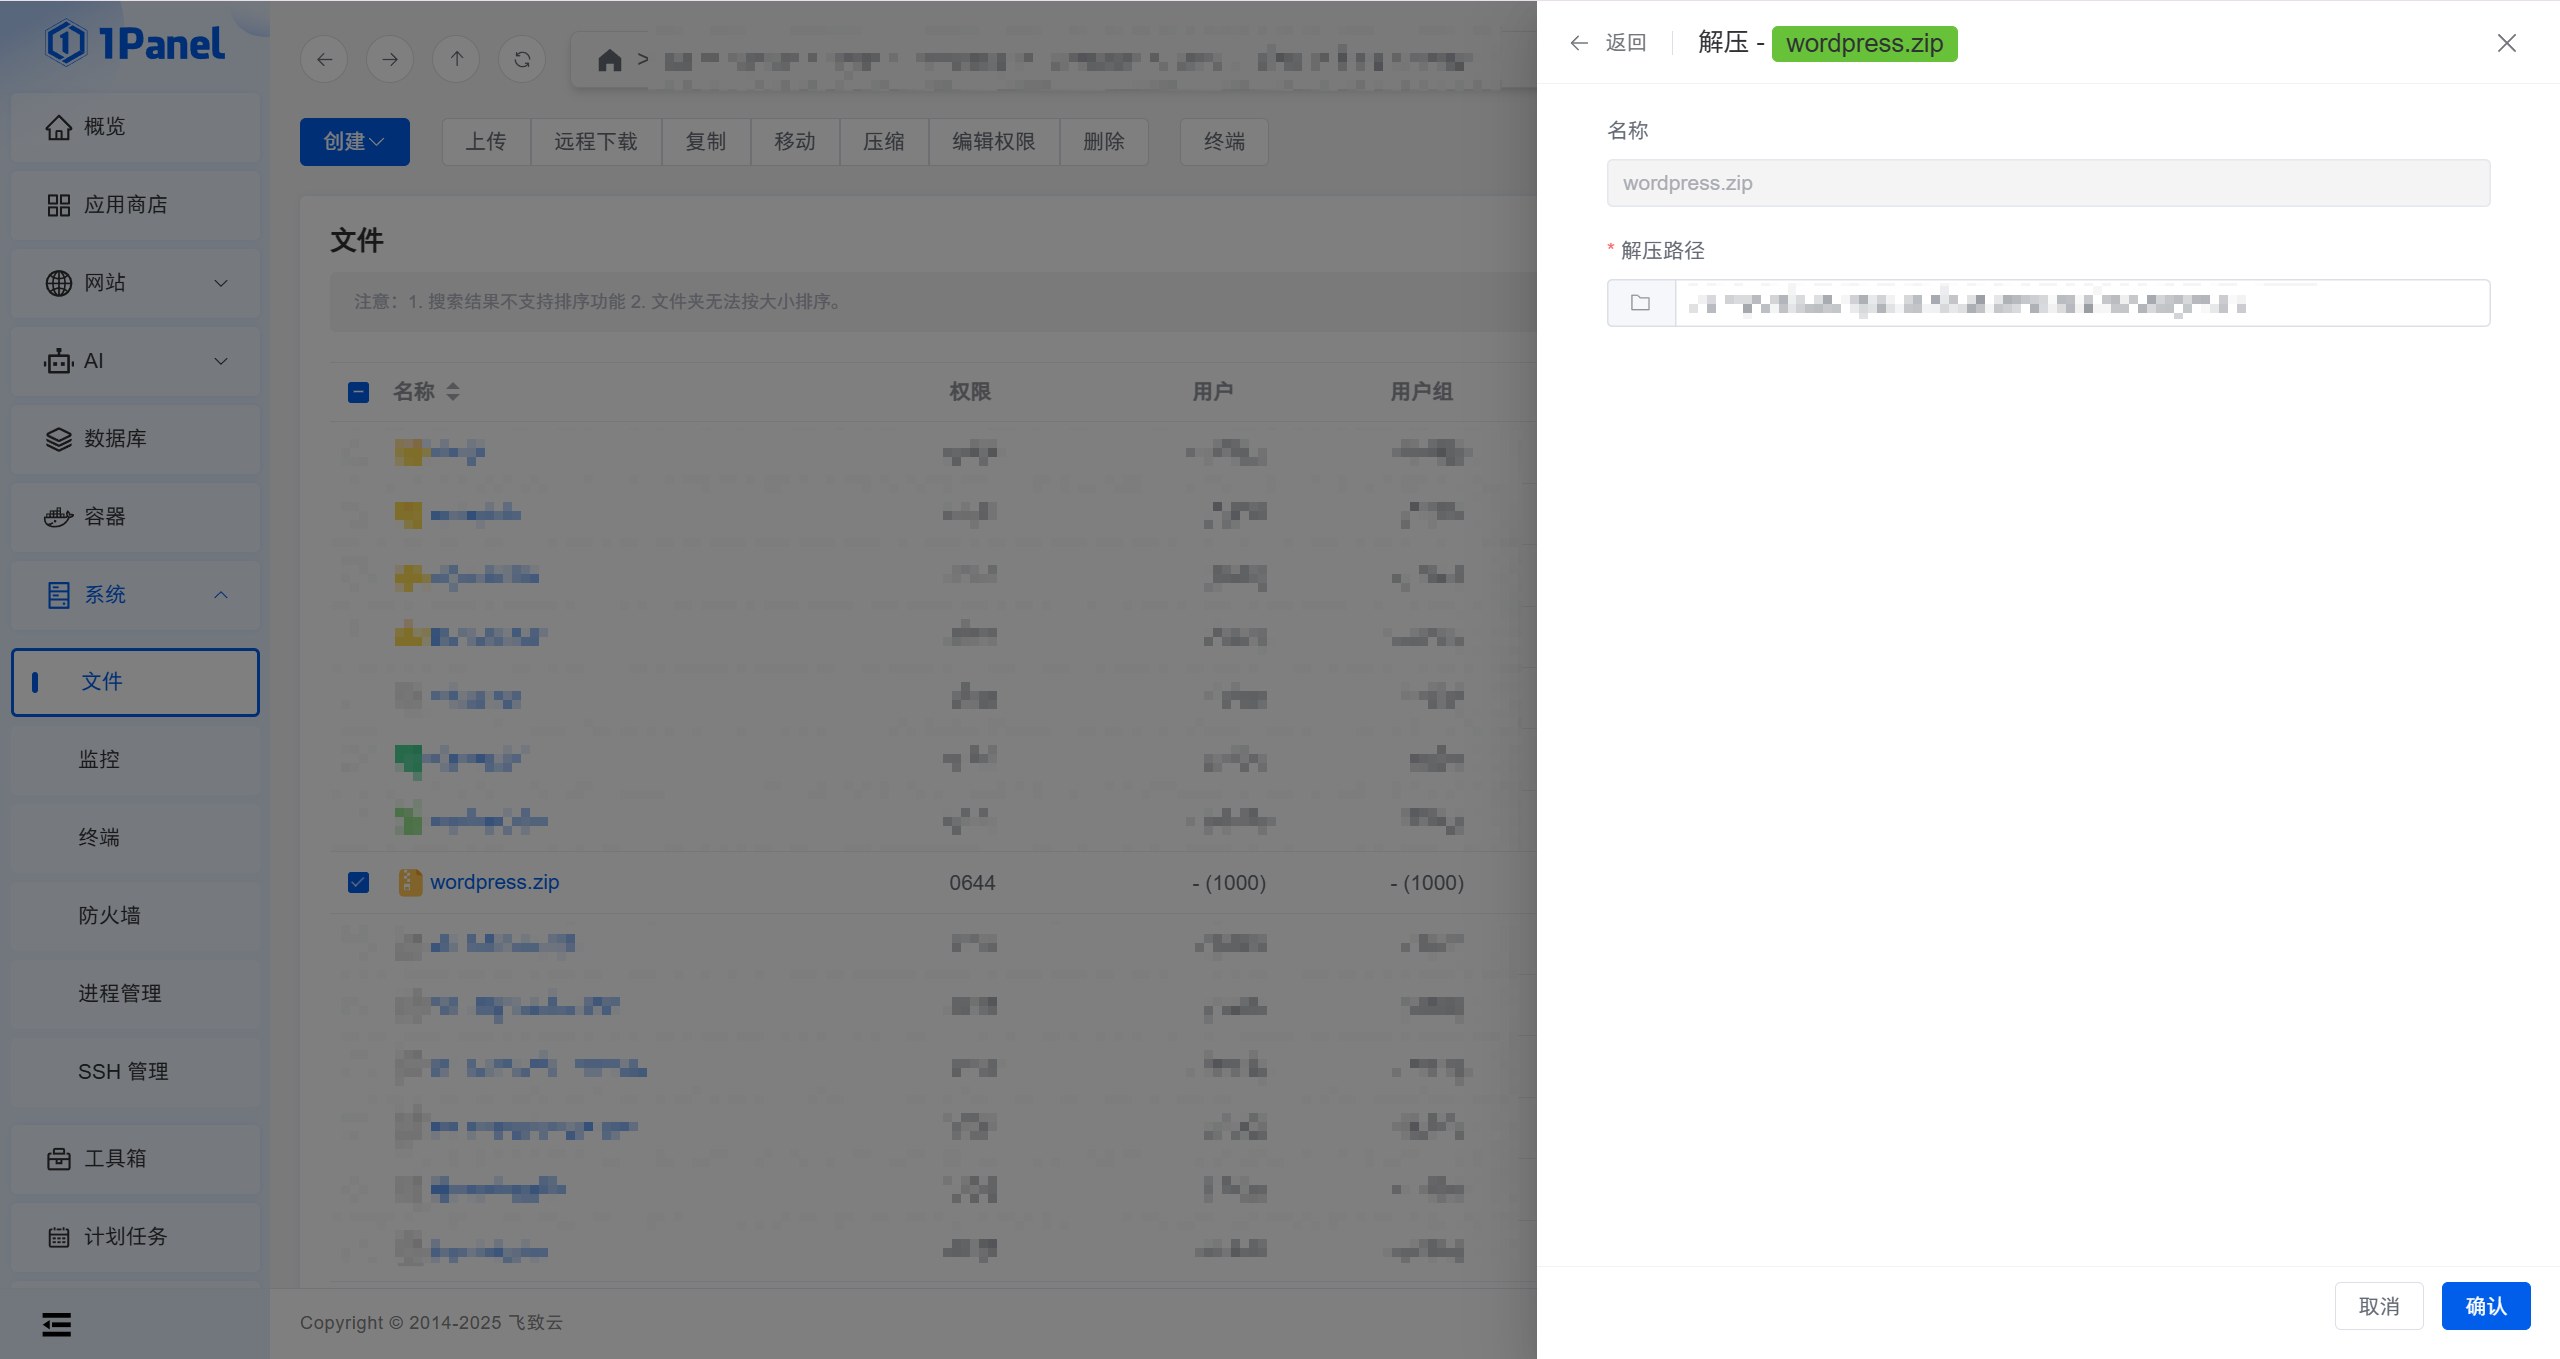Click the wordpress.zip archive file icon

pyautogui.click(x=409, y=882)
